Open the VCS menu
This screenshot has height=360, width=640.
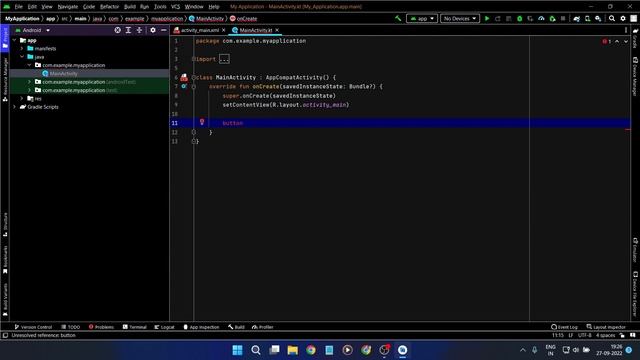pos(176,7)
